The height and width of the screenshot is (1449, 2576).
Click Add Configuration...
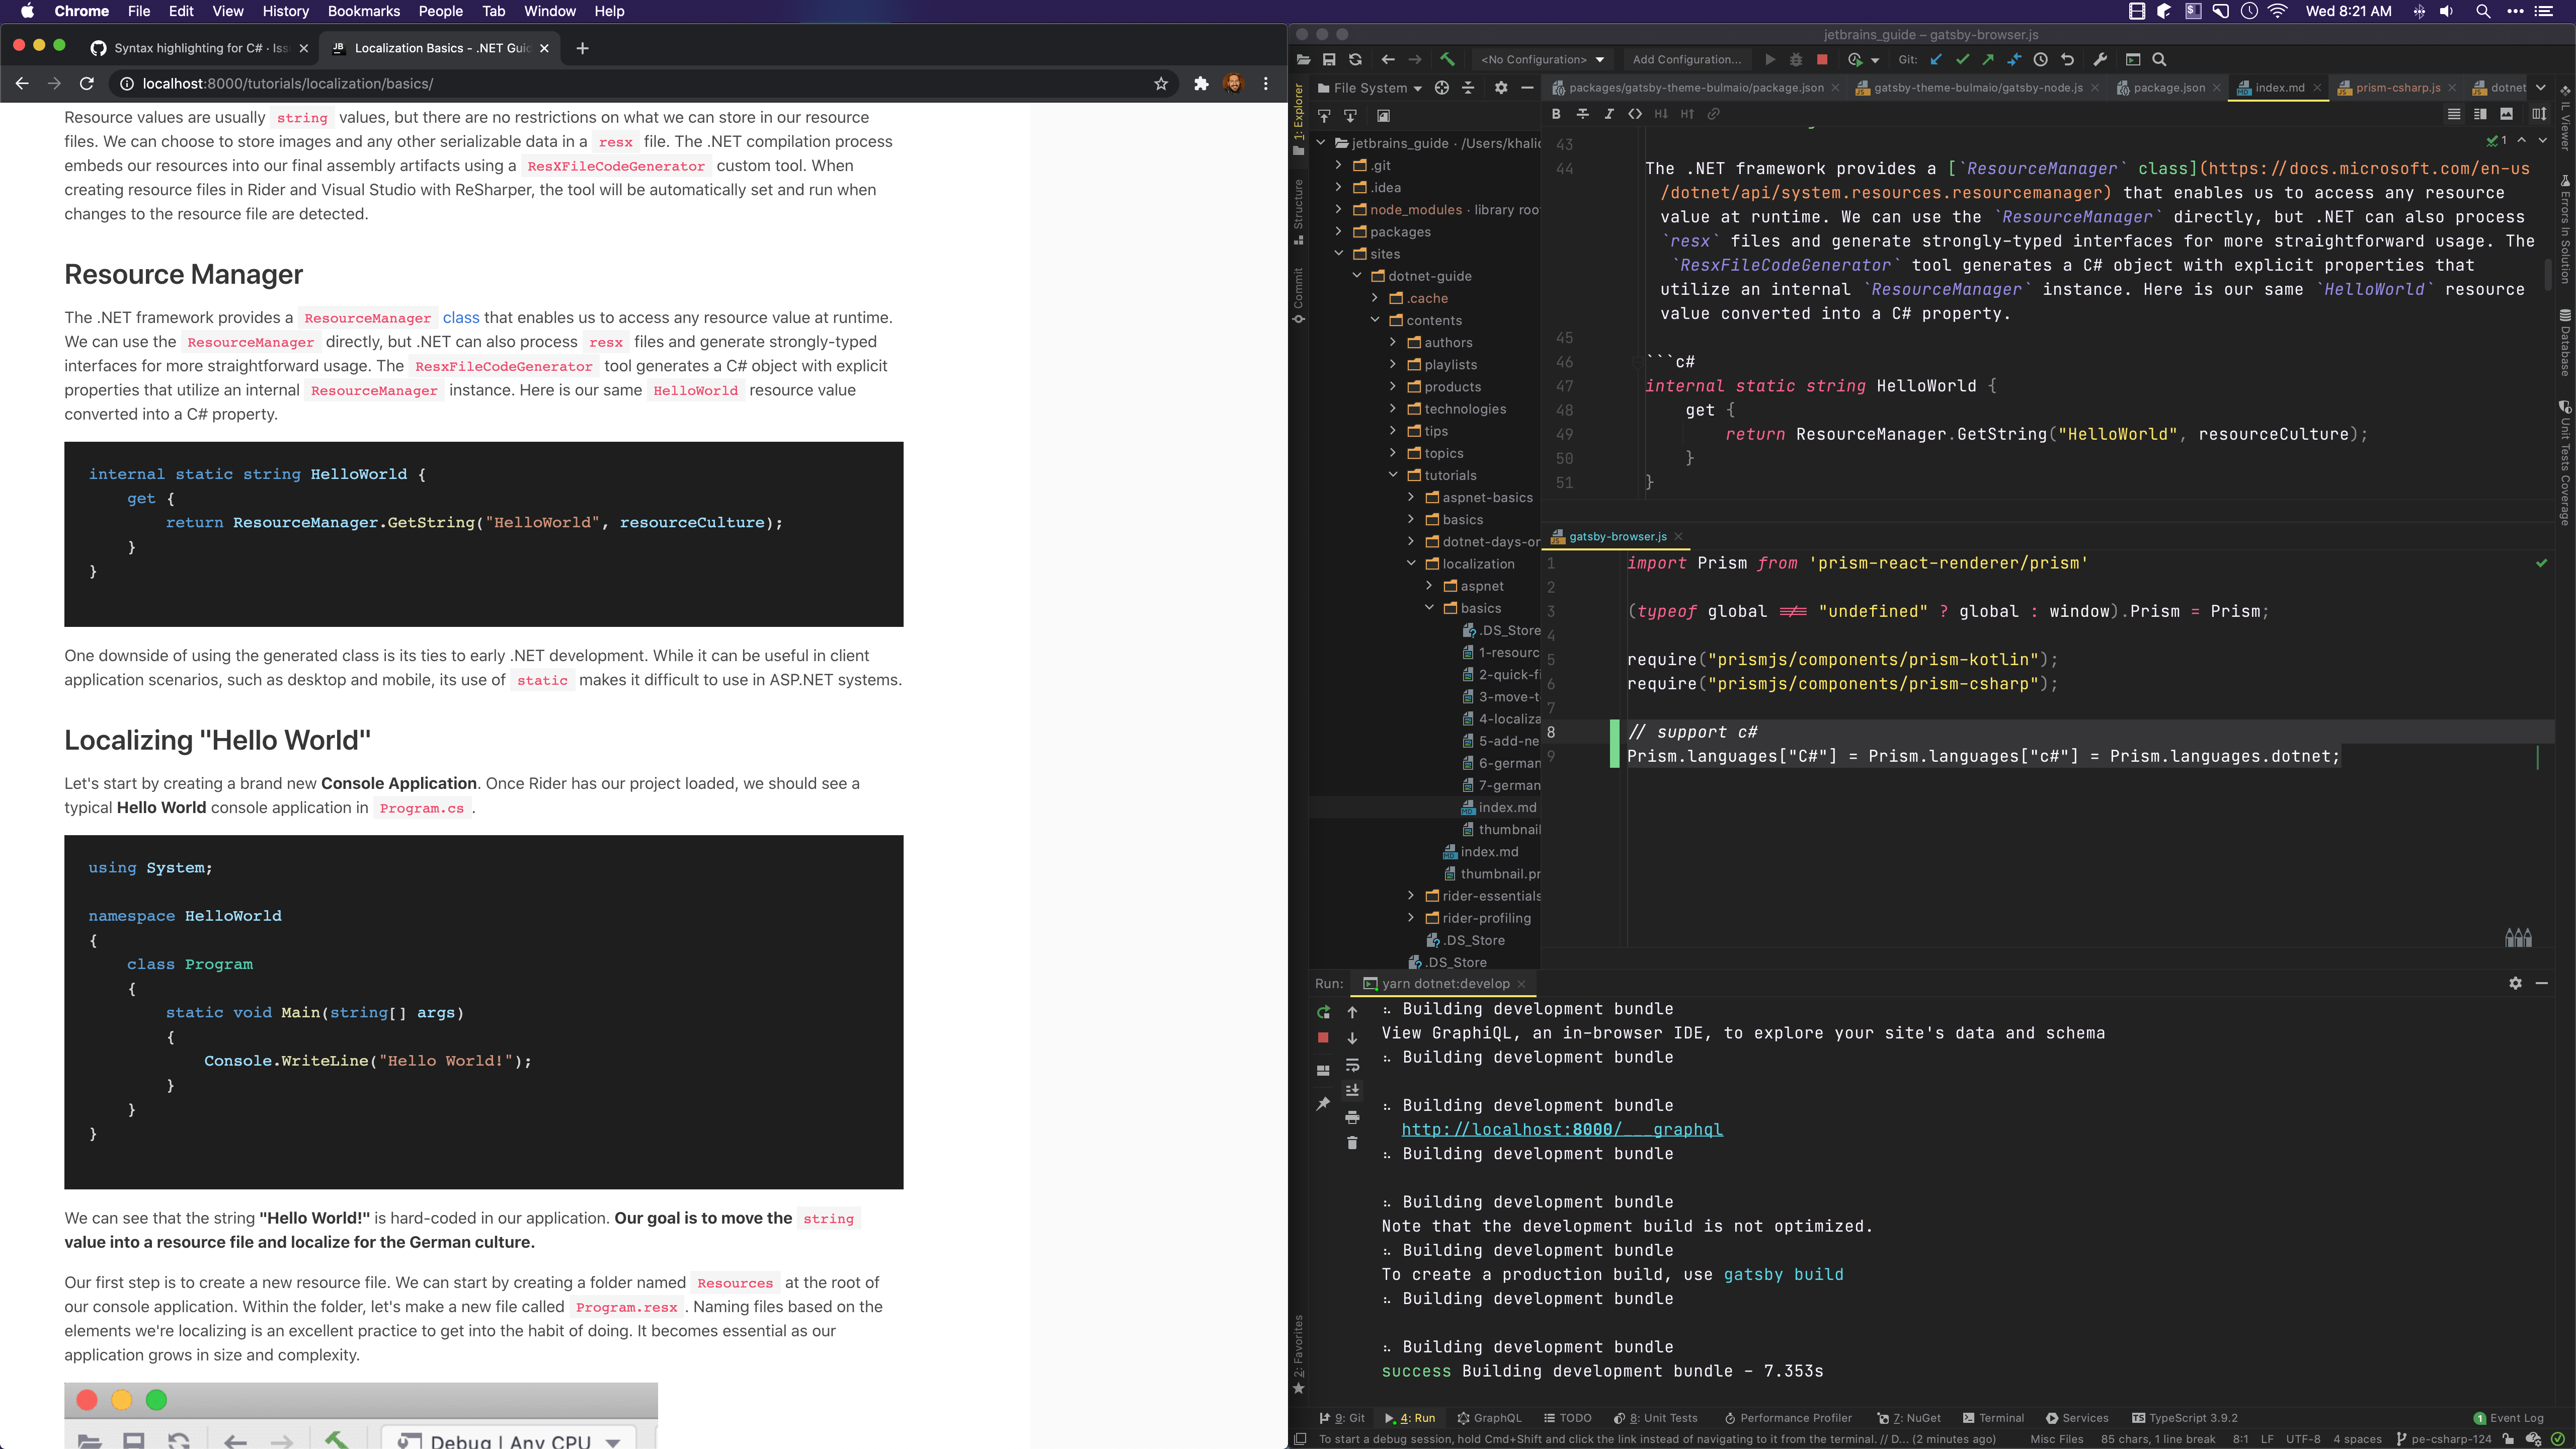(x=1687, y=59)
